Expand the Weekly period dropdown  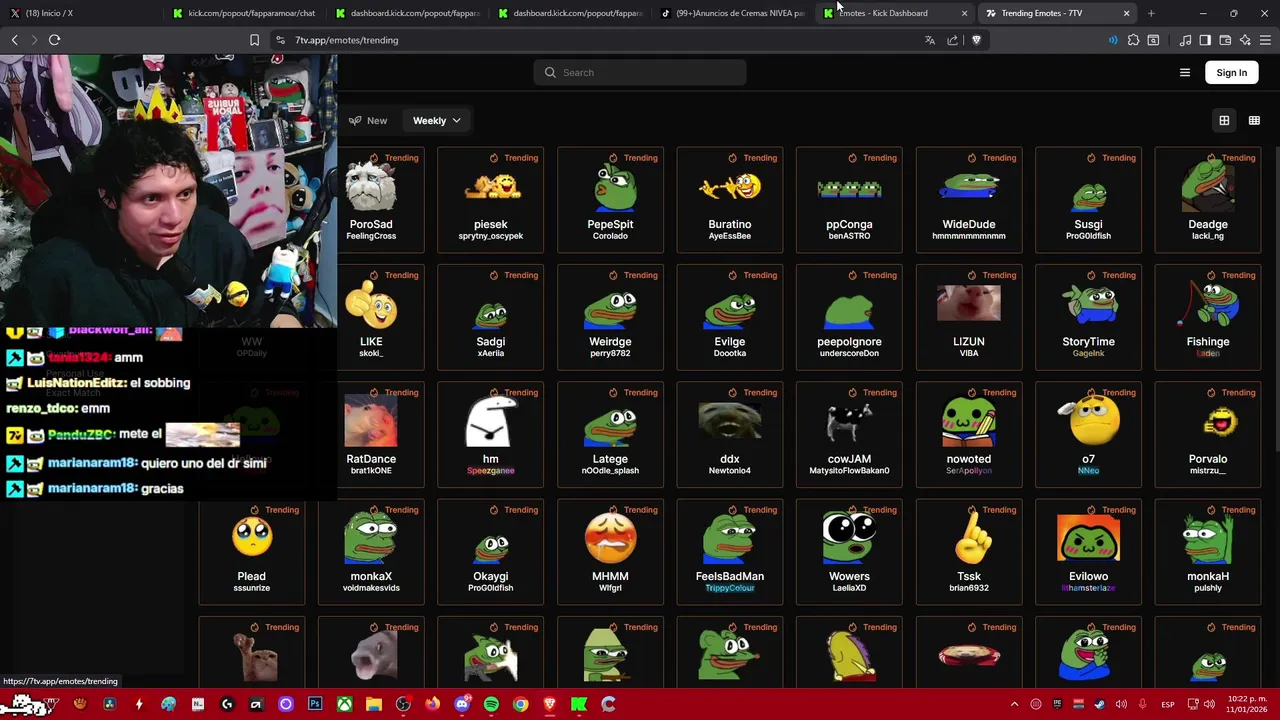click(437, 120)
